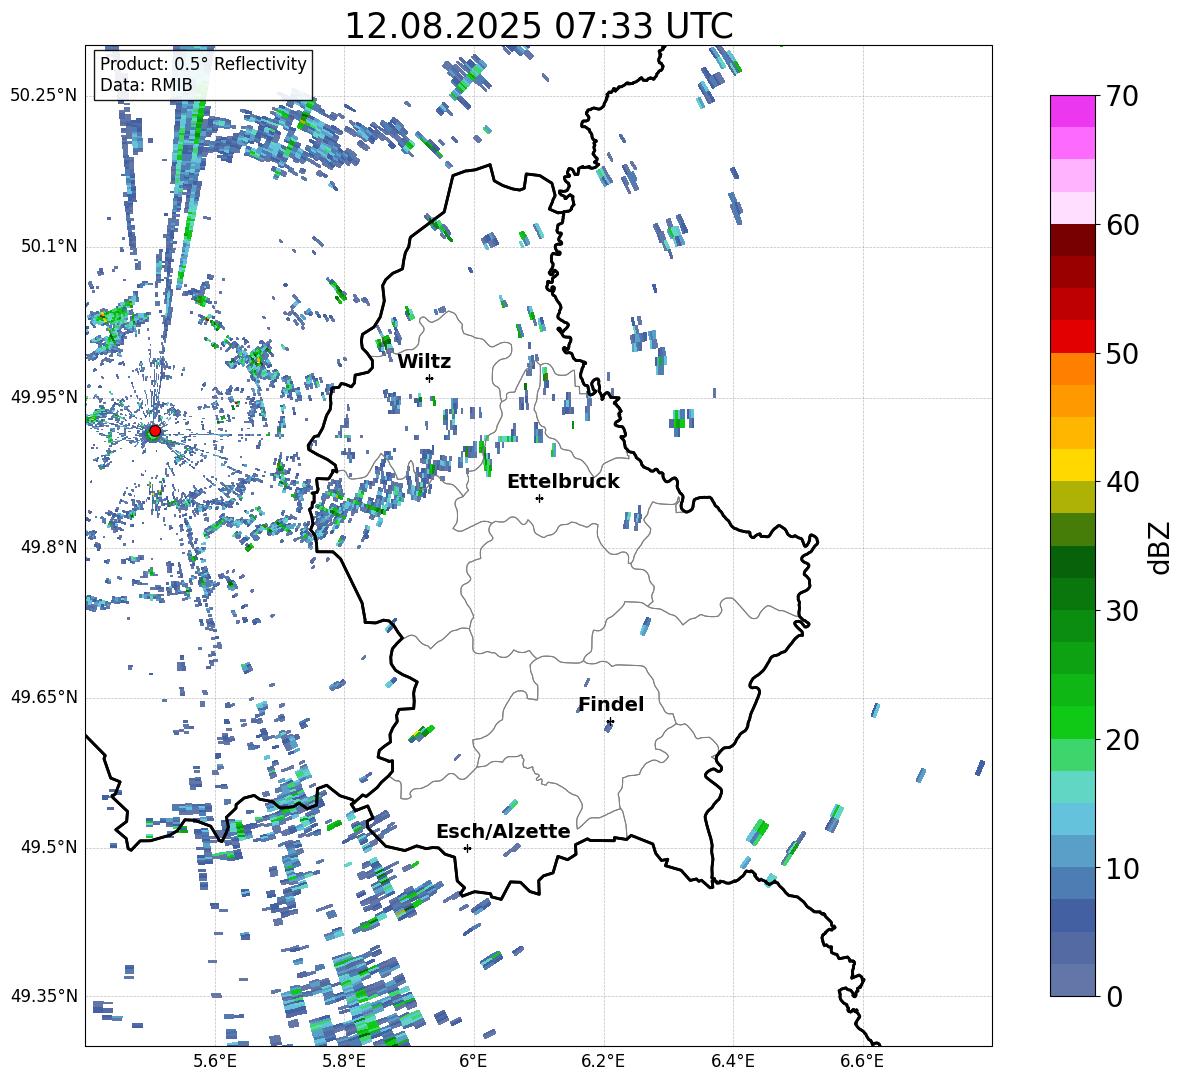Click the cross marker below Wiltz

[430, 378]
